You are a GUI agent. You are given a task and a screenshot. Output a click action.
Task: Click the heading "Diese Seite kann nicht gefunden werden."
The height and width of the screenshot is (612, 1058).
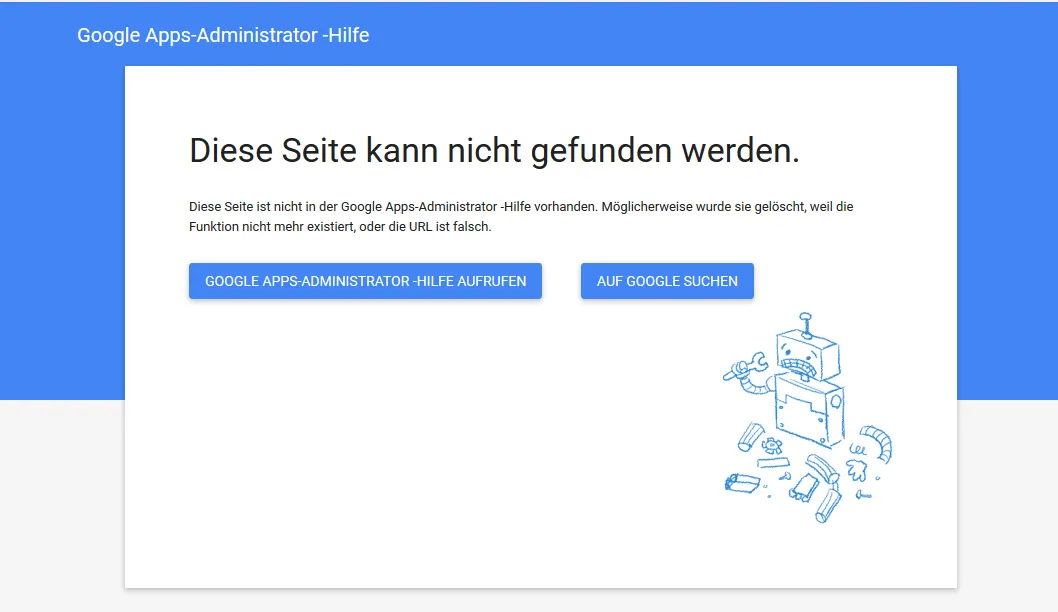pos(494,150)
